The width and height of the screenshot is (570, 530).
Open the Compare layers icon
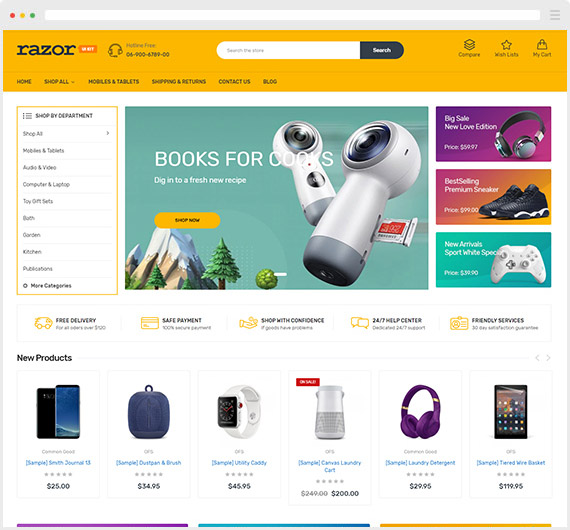coord(469,45)
